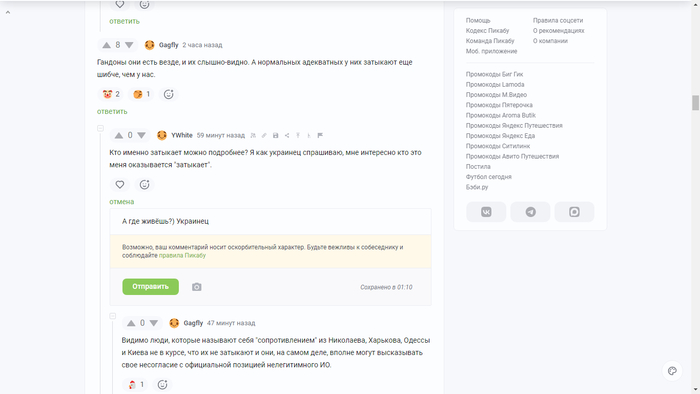Click the orange emoji reaction showing 1
Screen dimensions: 700x394
click(142, 94)
